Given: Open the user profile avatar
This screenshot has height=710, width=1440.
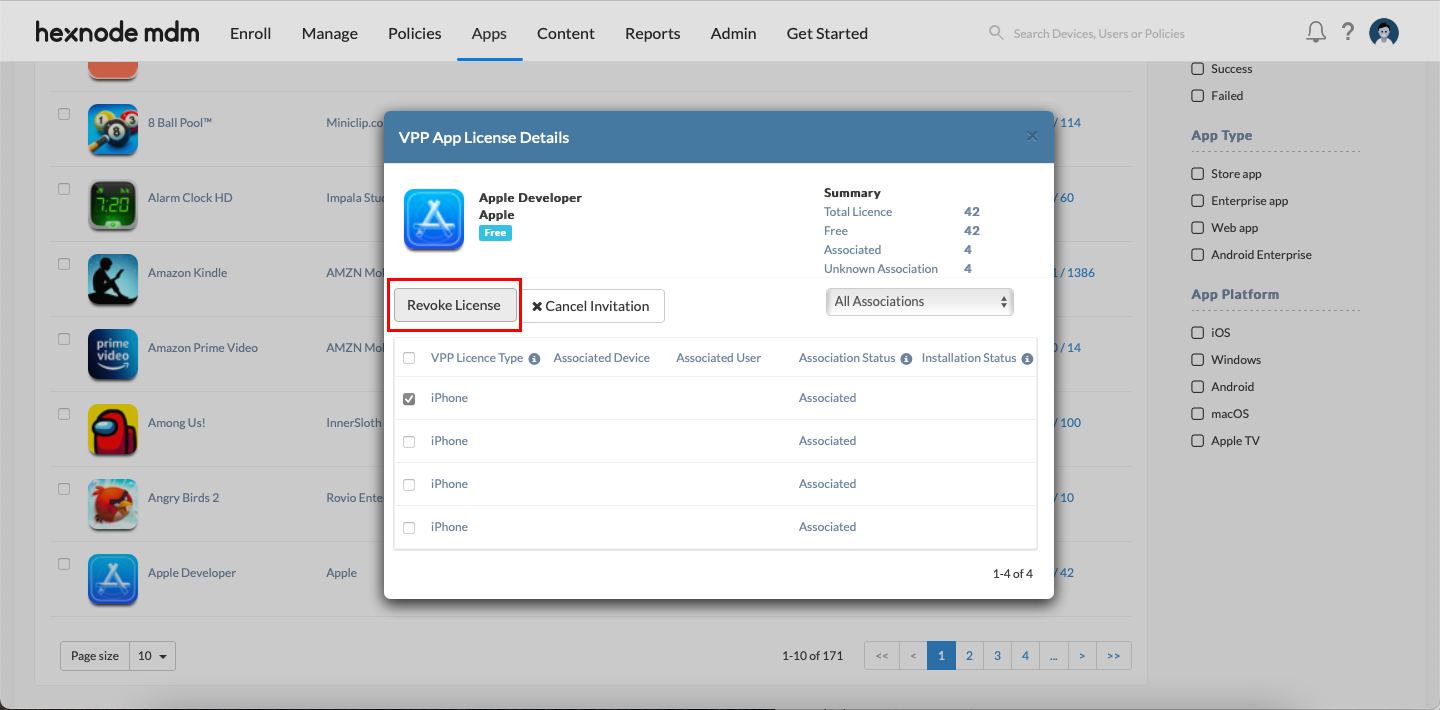Looking at the screenshot, I should (1384, 32).
